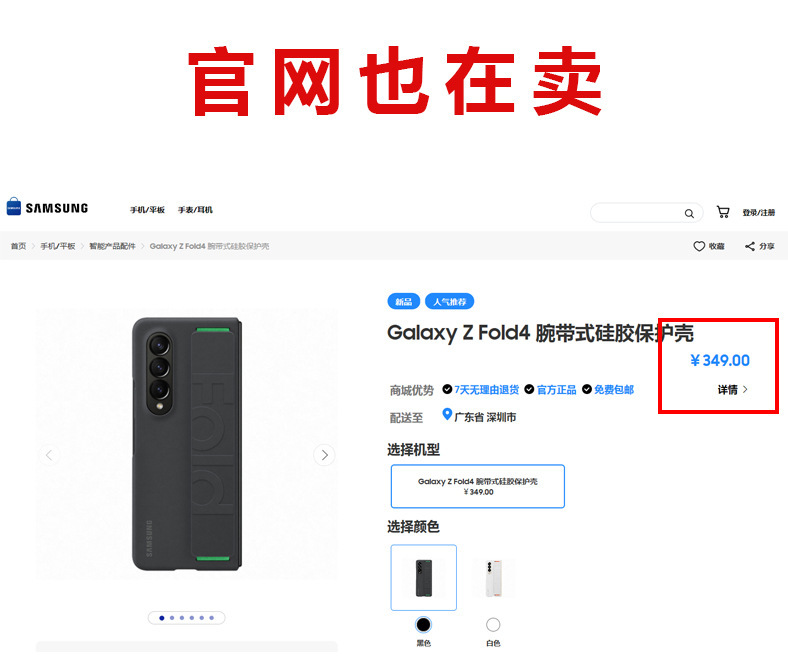The height and width of the screenshot is (660, 788).
Task: Select Galaxy Z Fold4 model option
Action: point(477,486)
